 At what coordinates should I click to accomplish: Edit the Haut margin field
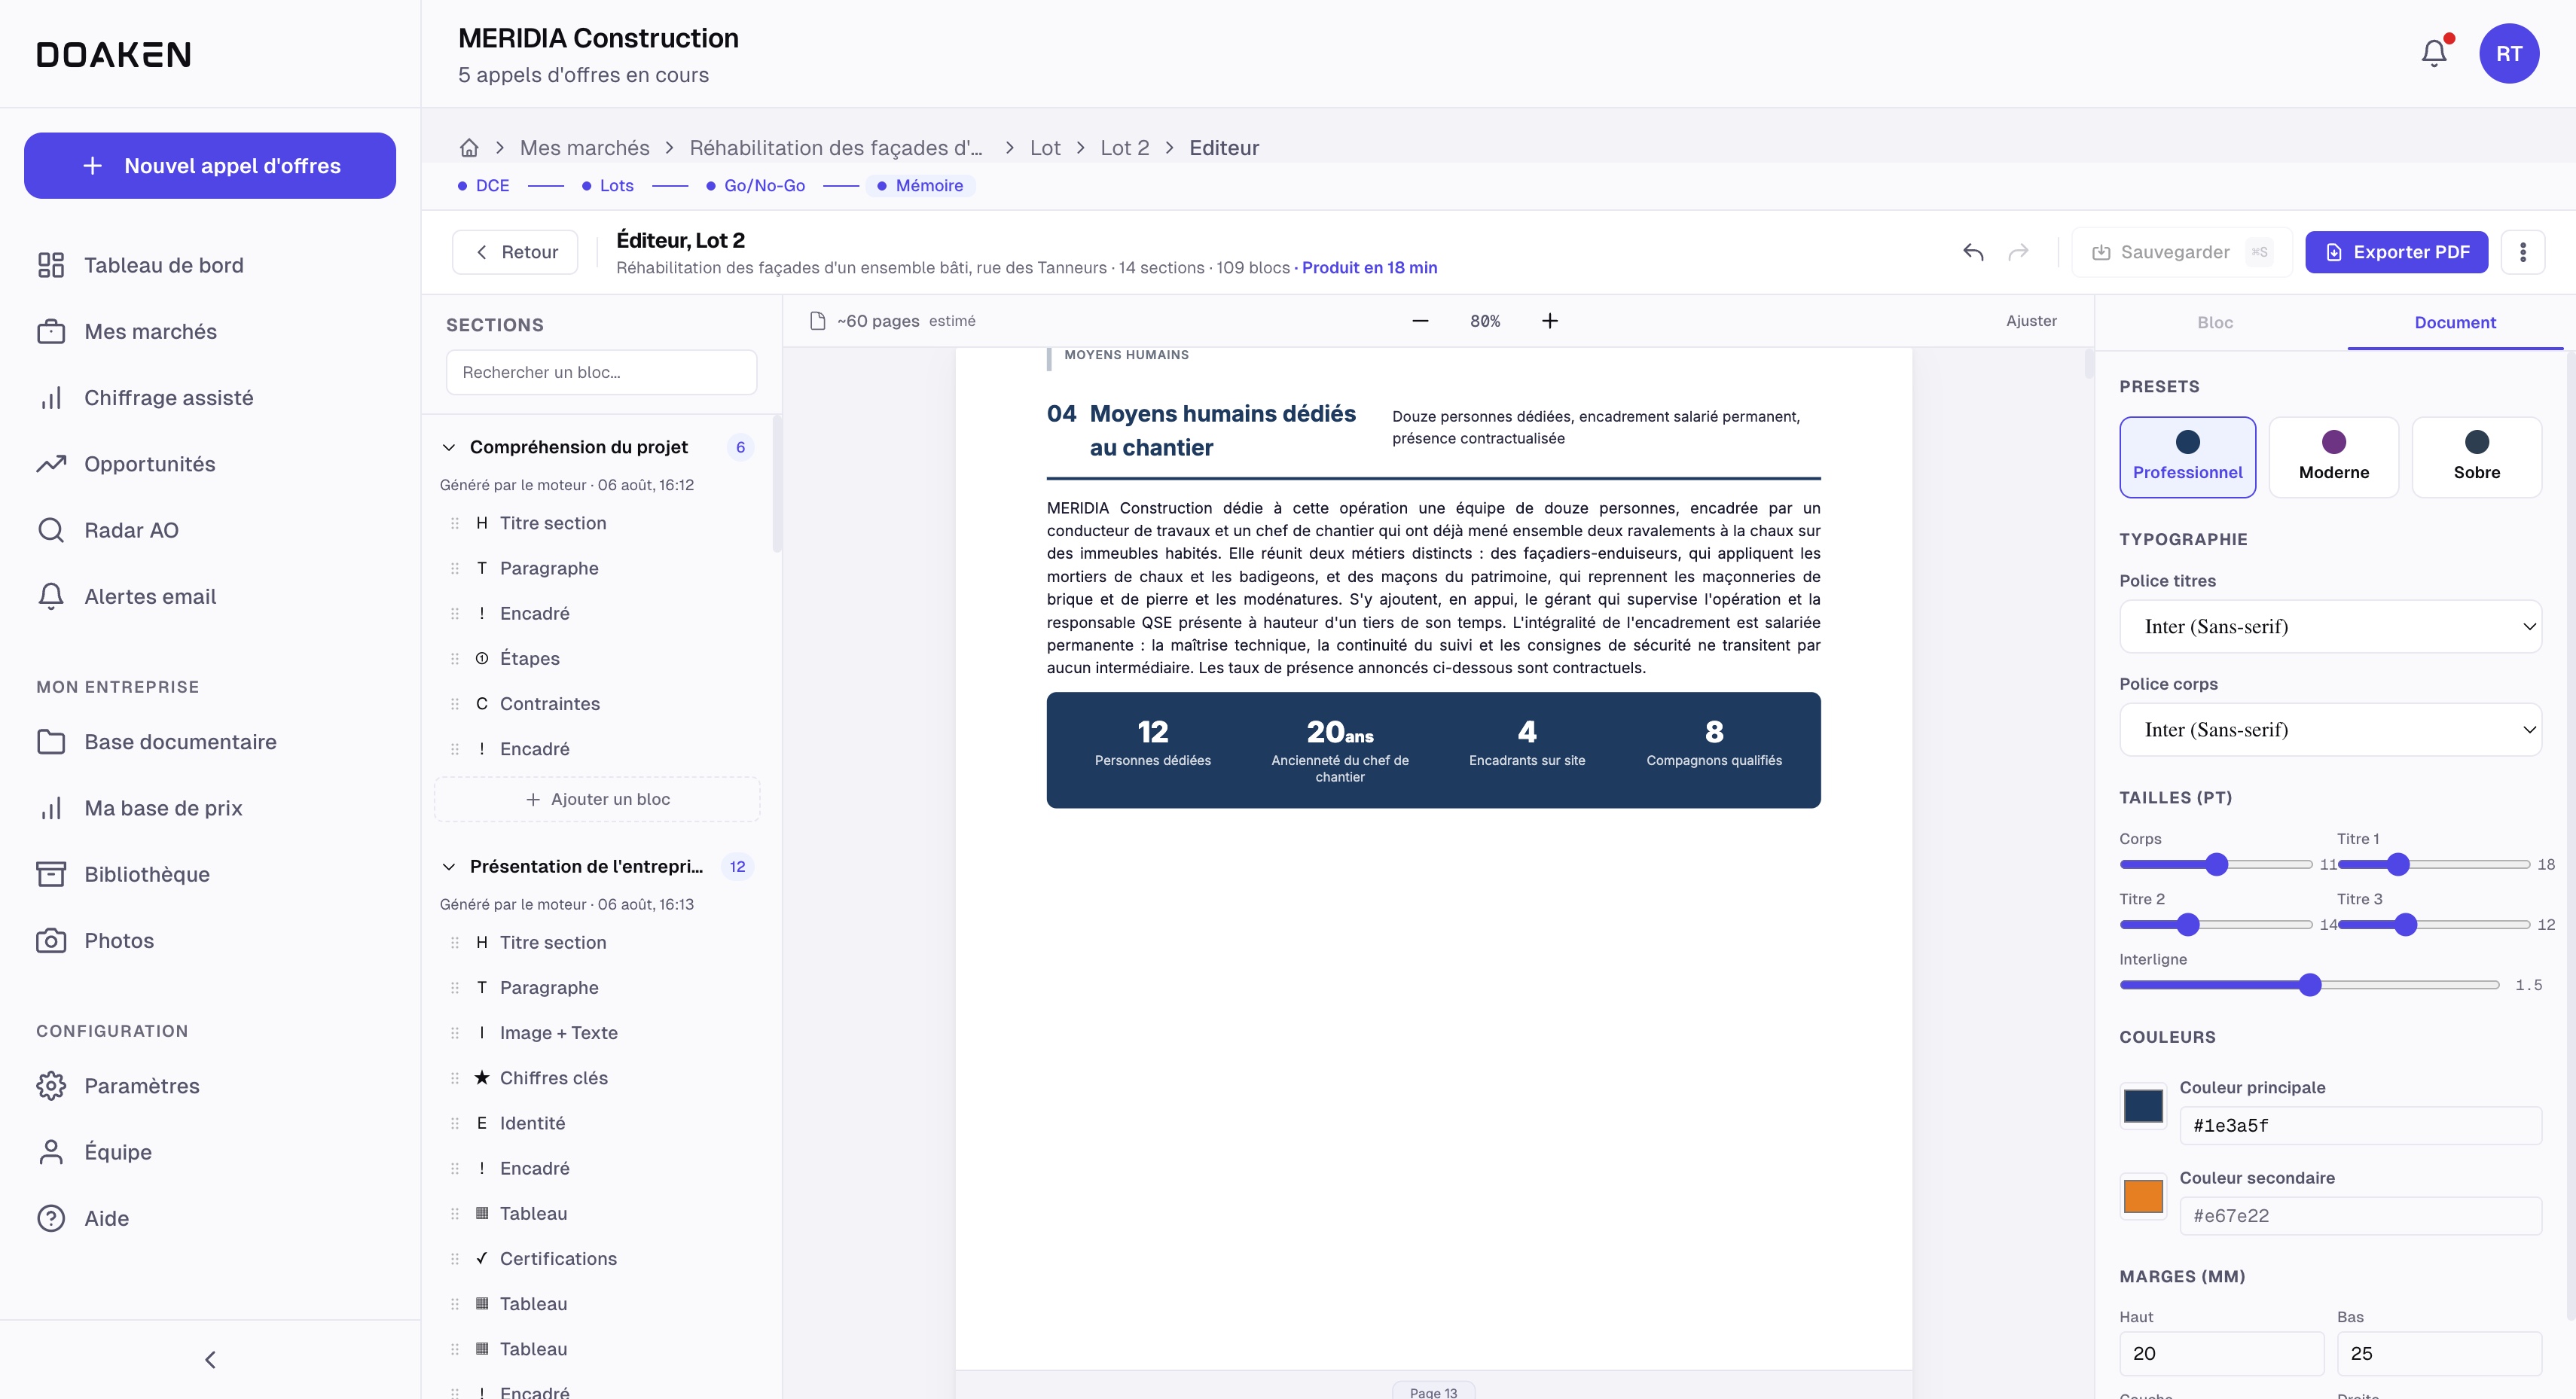tap(2221, 1354)
